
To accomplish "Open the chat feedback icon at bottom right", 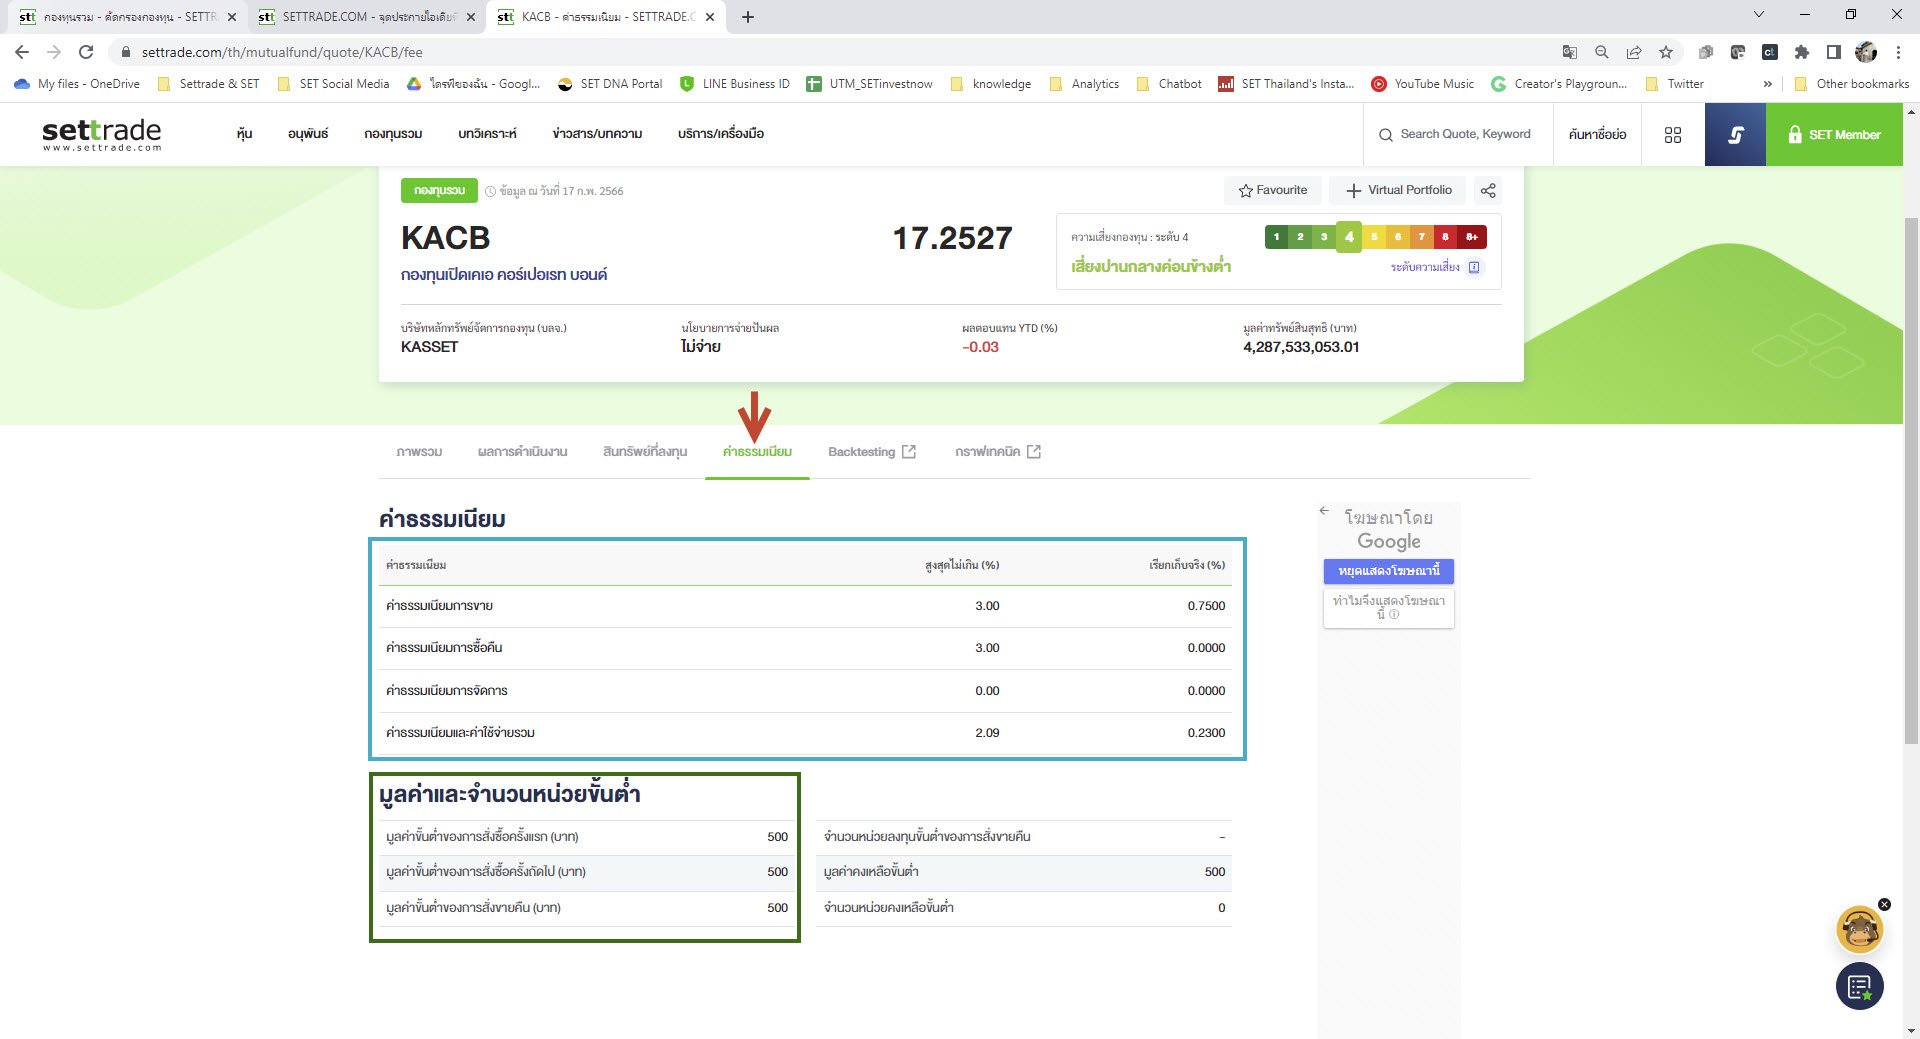I will pos(1858,986).
